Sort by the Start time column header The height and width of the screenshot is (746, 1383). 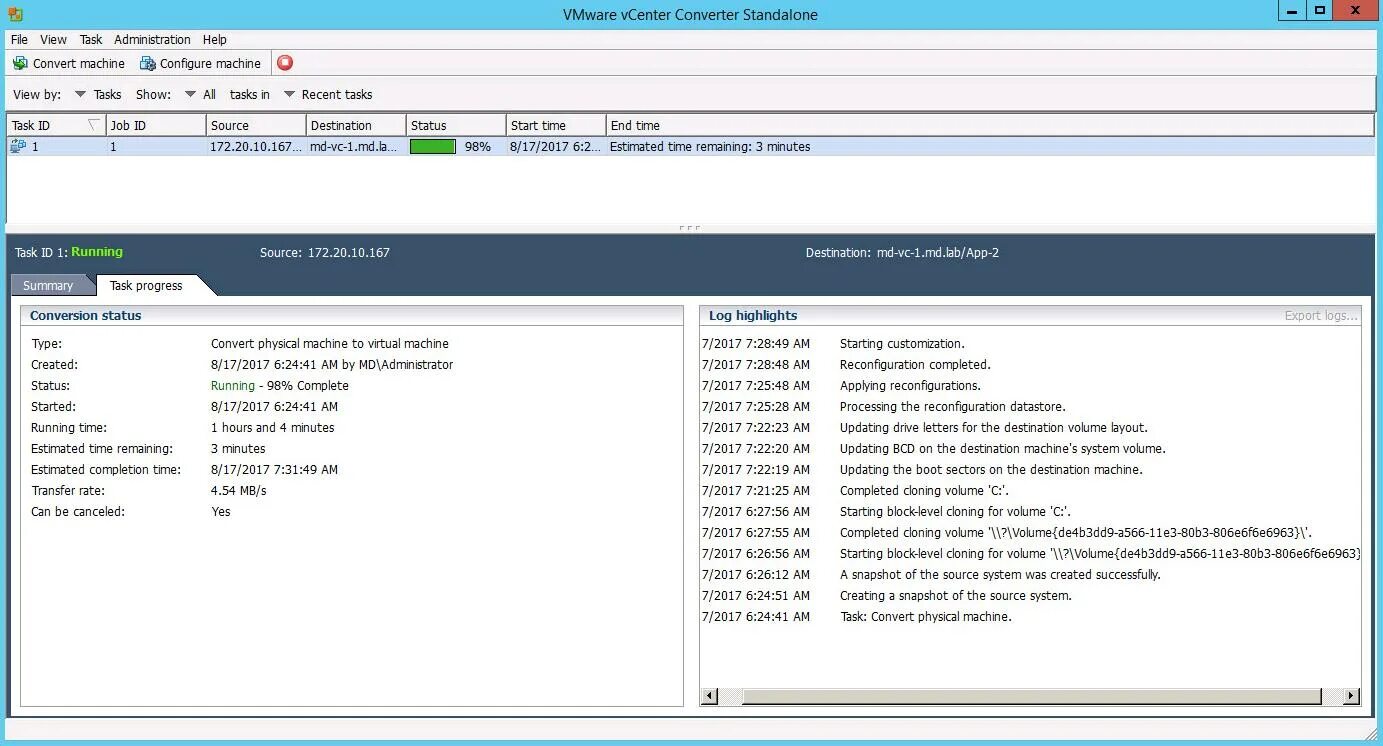pos(556,125)
